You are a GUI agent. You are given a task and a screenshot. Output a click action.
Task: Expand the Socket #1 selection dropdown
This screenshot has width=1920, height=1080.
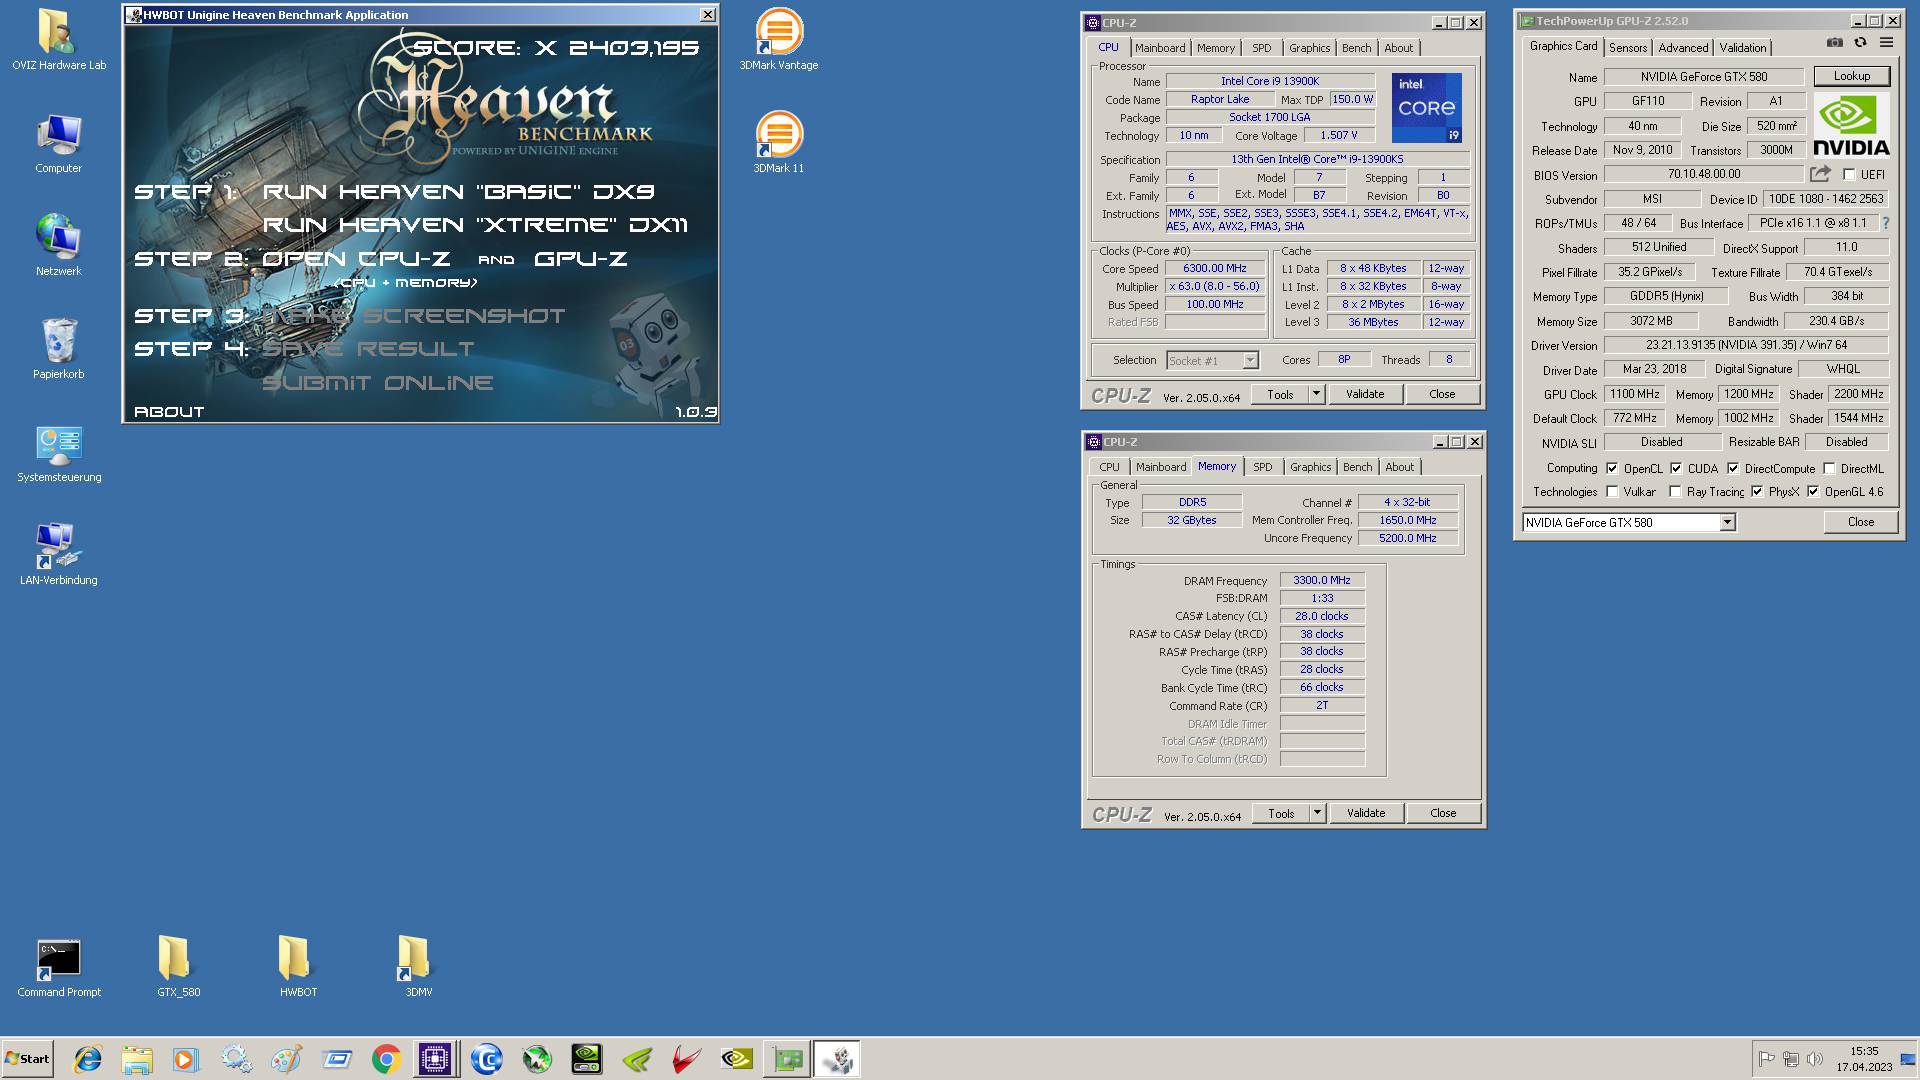(1250, 360)
